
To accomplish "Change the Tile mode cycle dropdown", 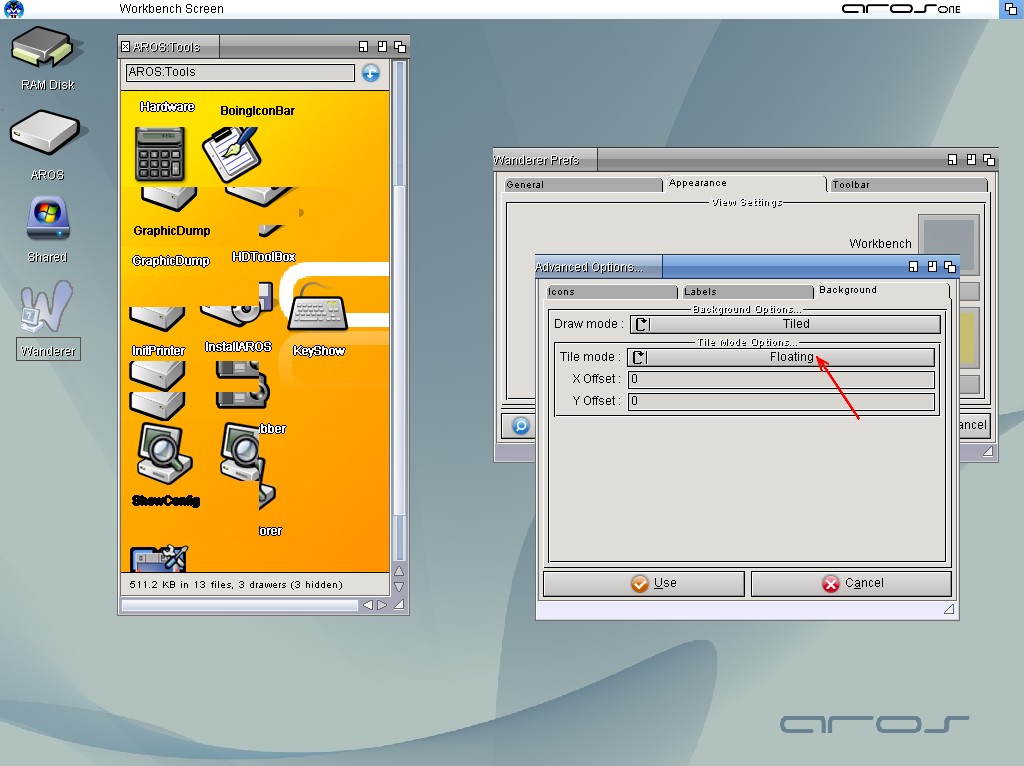I will point(781,357).
